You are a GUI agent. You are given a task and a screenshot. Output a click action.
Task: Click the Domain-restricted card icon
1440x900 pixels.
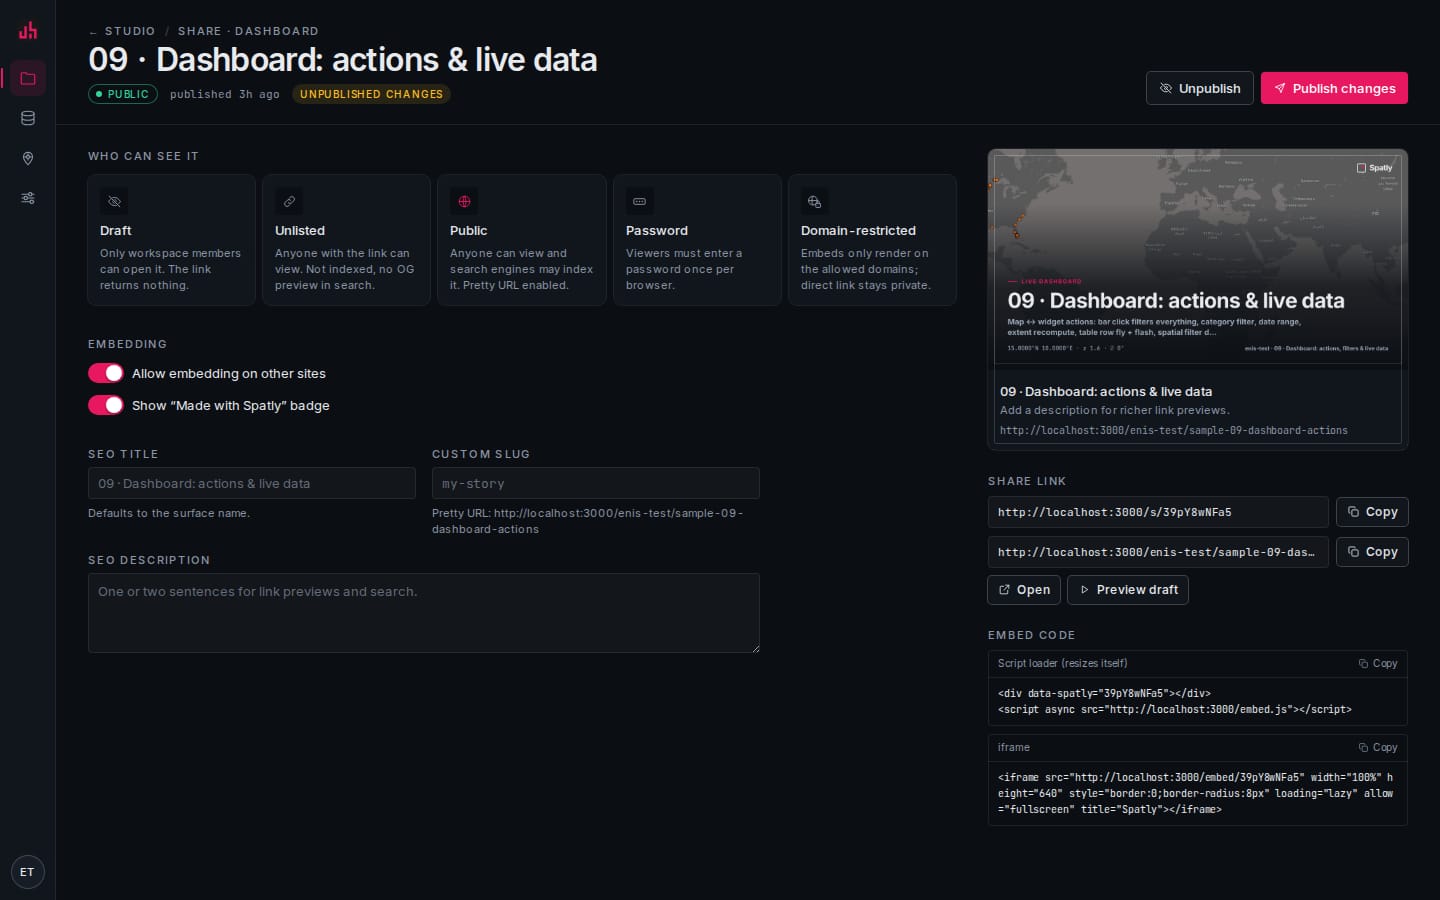[814, 201]
